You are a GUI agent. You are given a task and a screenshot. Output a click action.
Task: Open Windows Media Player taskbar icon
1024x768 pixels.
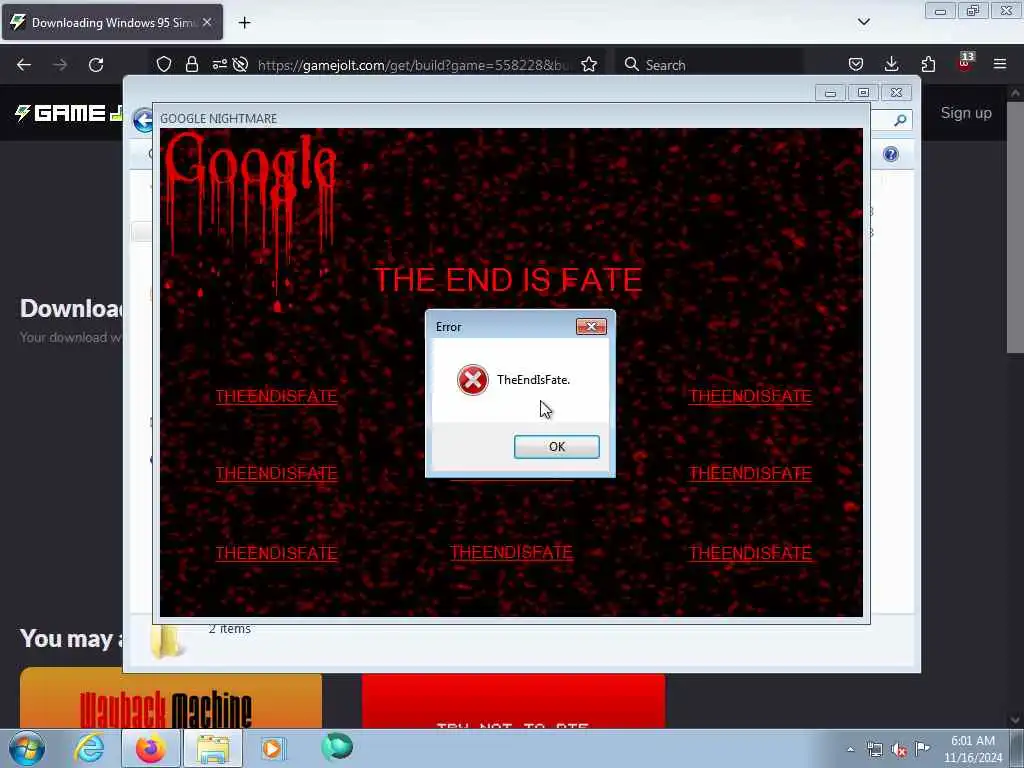click(x=272, y=748)
